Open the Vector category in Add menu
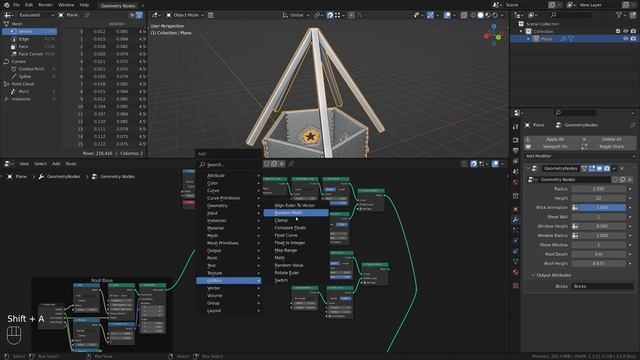Viewport: 640px width, 360px height. point(229,288)
